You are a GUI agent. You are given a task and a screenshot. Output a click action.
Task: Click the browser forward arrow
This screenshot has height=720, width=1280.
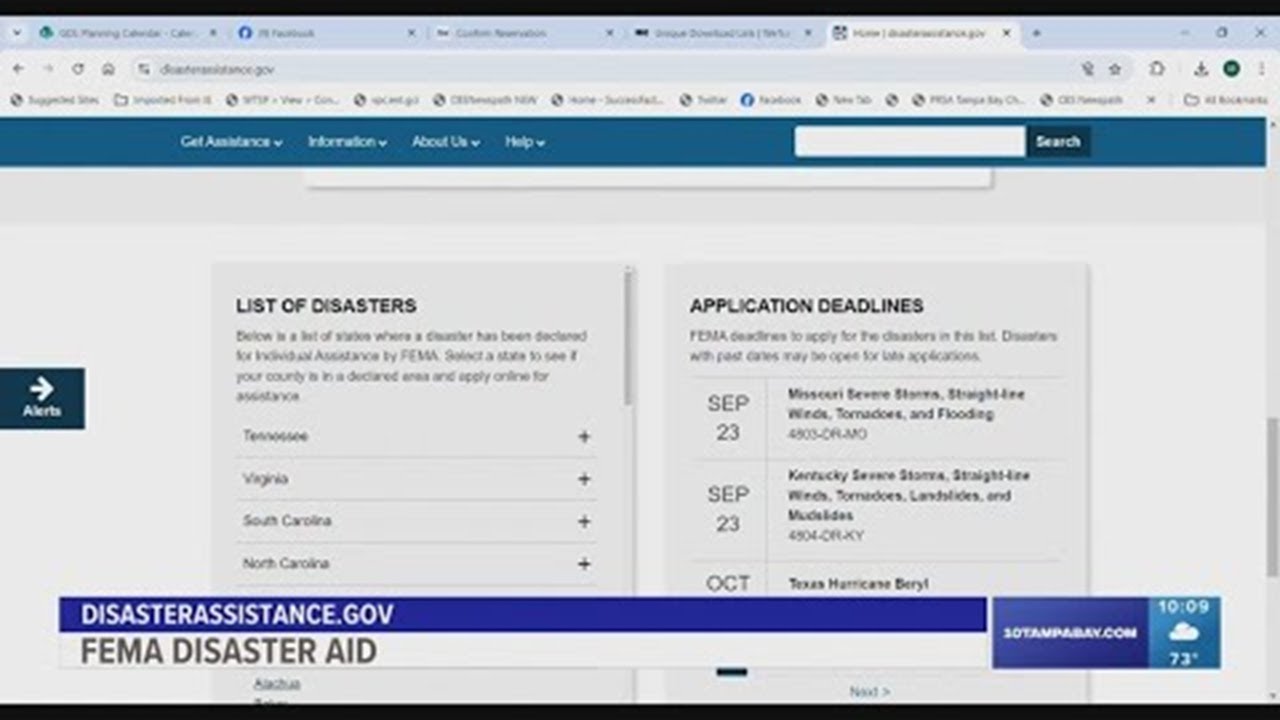47,69
